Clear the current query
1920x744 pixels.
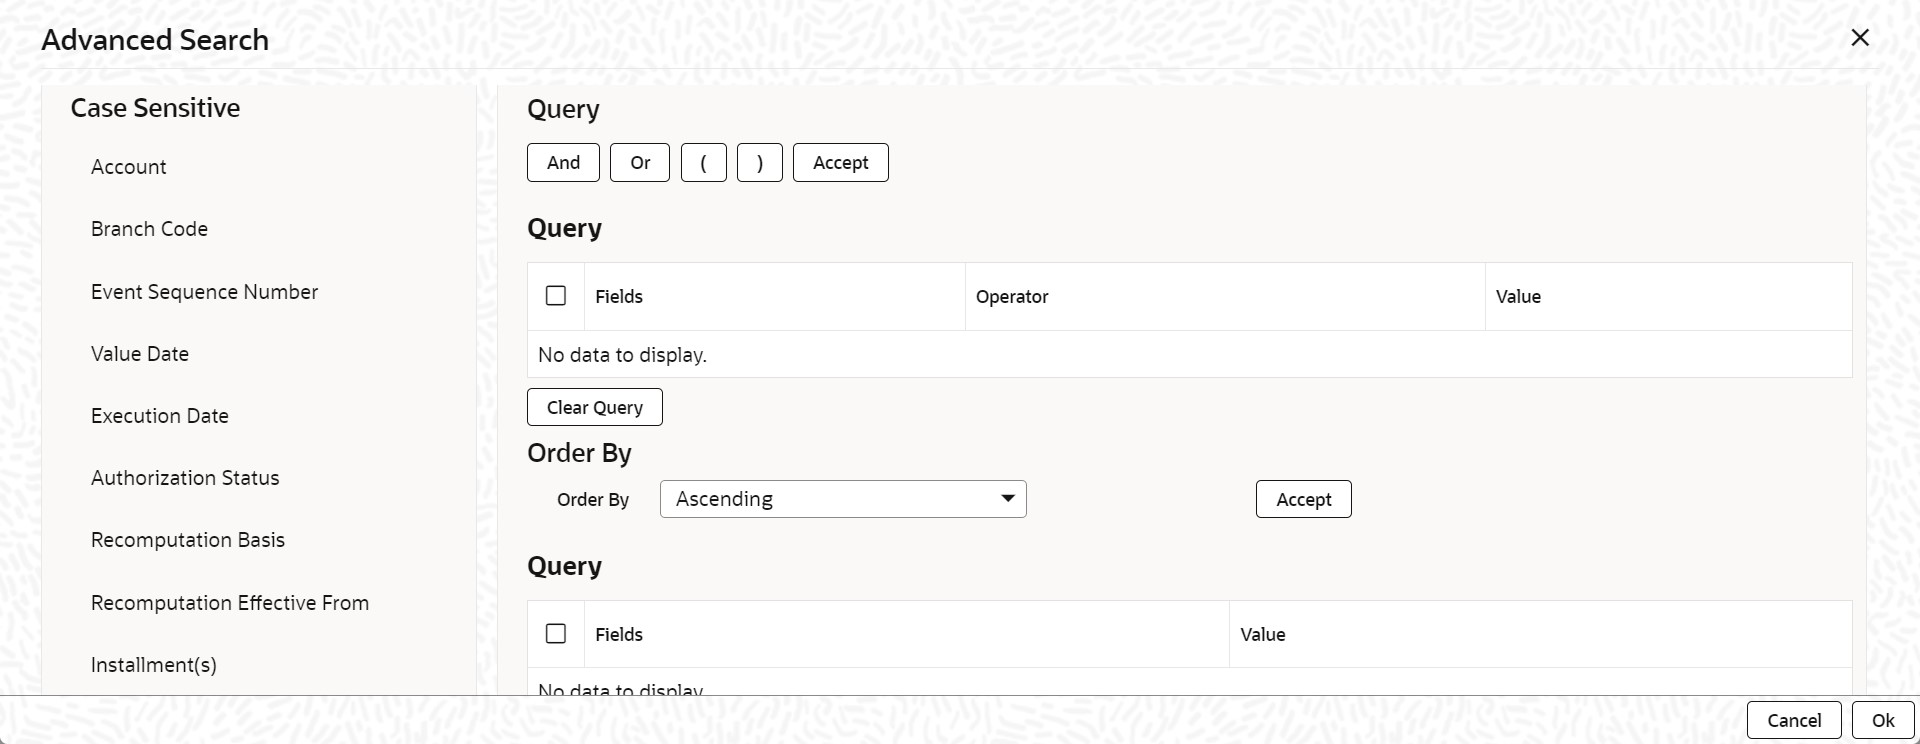[595, 407]
